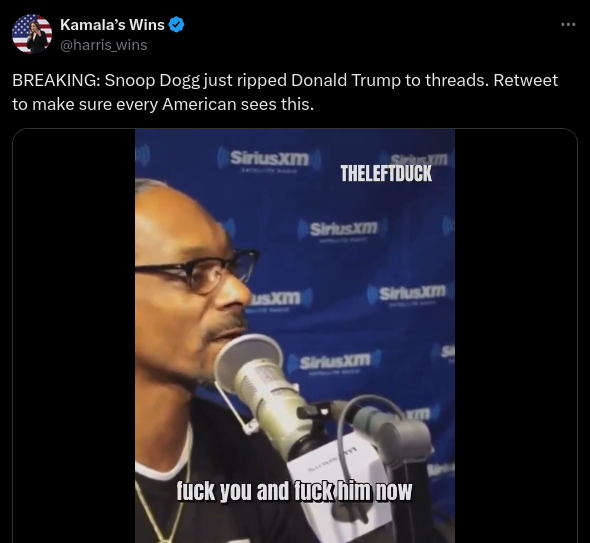The image size is (590, 543).
Task: Click the black letterbox left of video
Action: [74, 336]
